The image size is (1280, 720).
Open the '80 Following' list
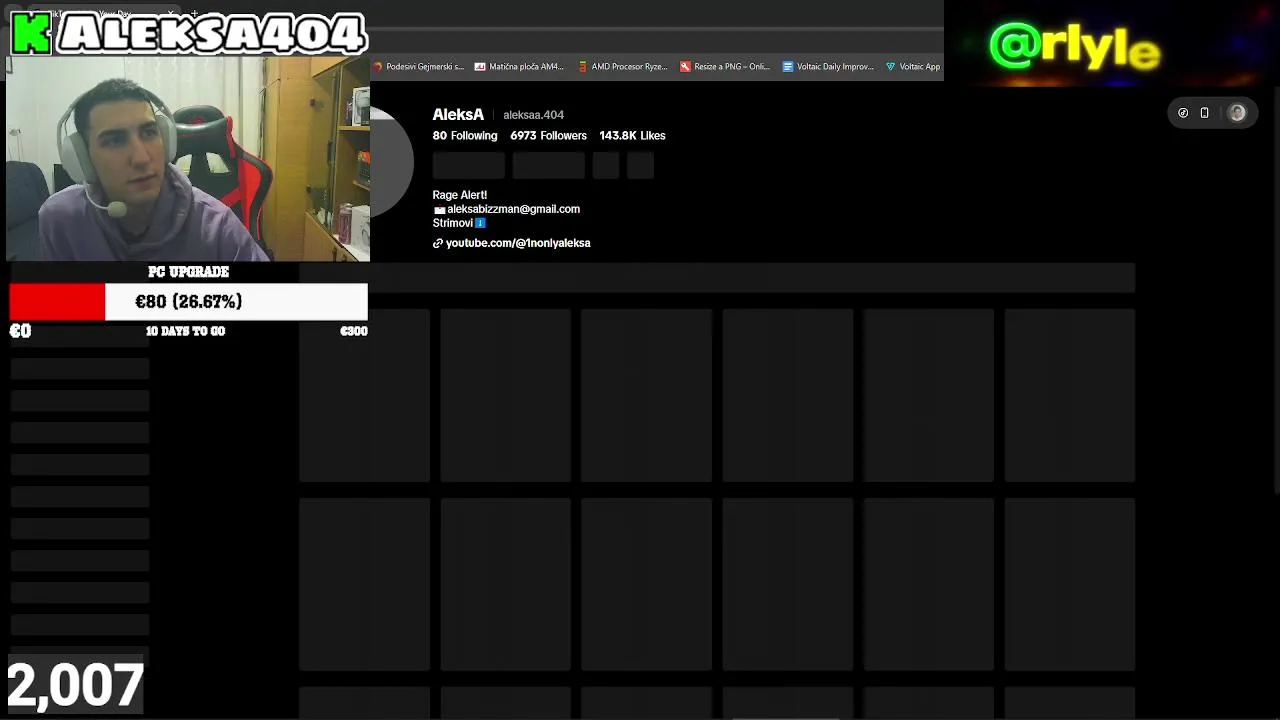[465, 136]
